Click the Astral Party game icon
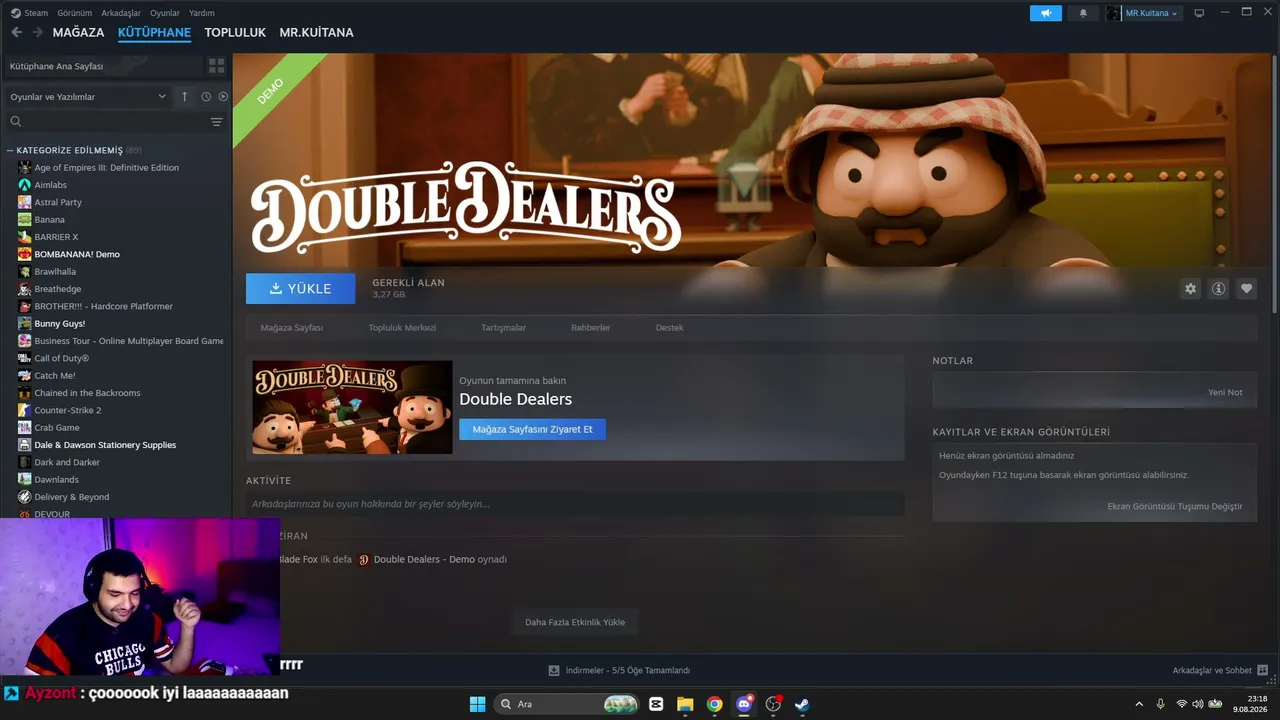 click(x=24, y=202)
